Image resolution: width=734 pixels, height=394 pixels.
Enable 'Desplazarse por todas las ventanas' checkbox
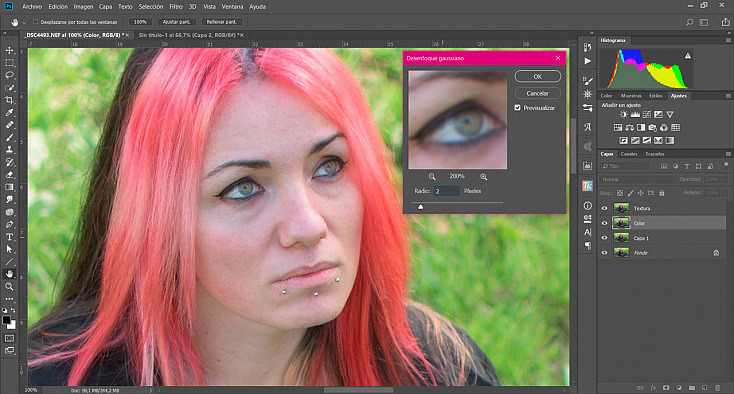36,22
